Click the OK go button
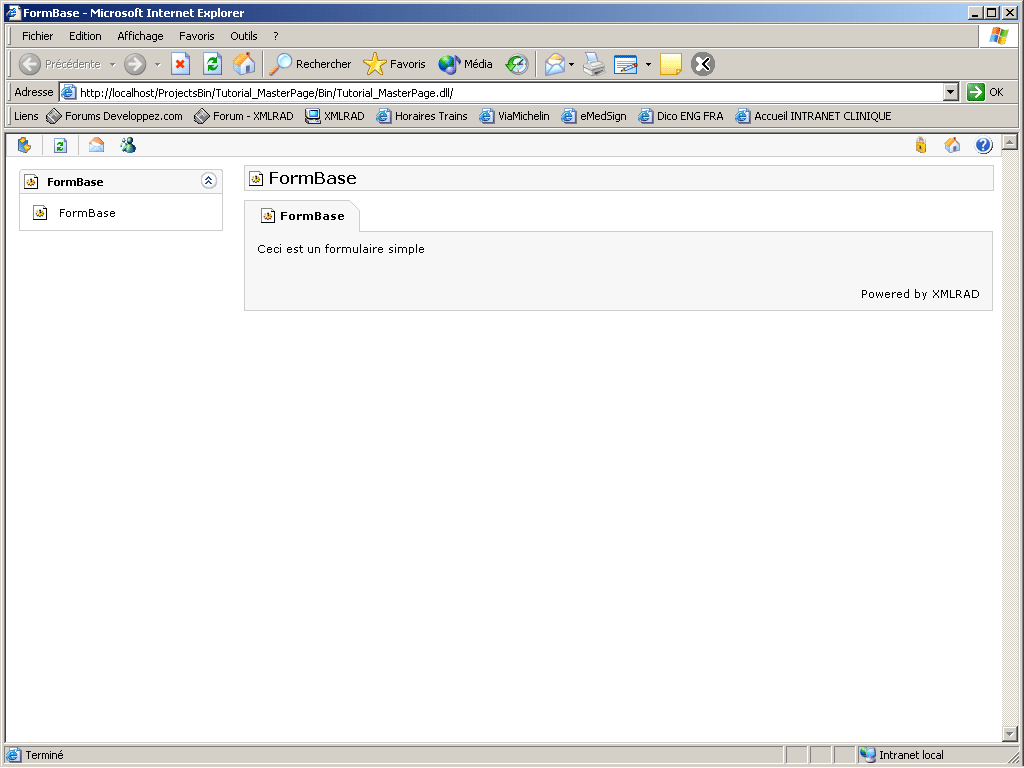The height and width of the screenshot is (768, 1024). pyautogui.click(x=986, y=92)
